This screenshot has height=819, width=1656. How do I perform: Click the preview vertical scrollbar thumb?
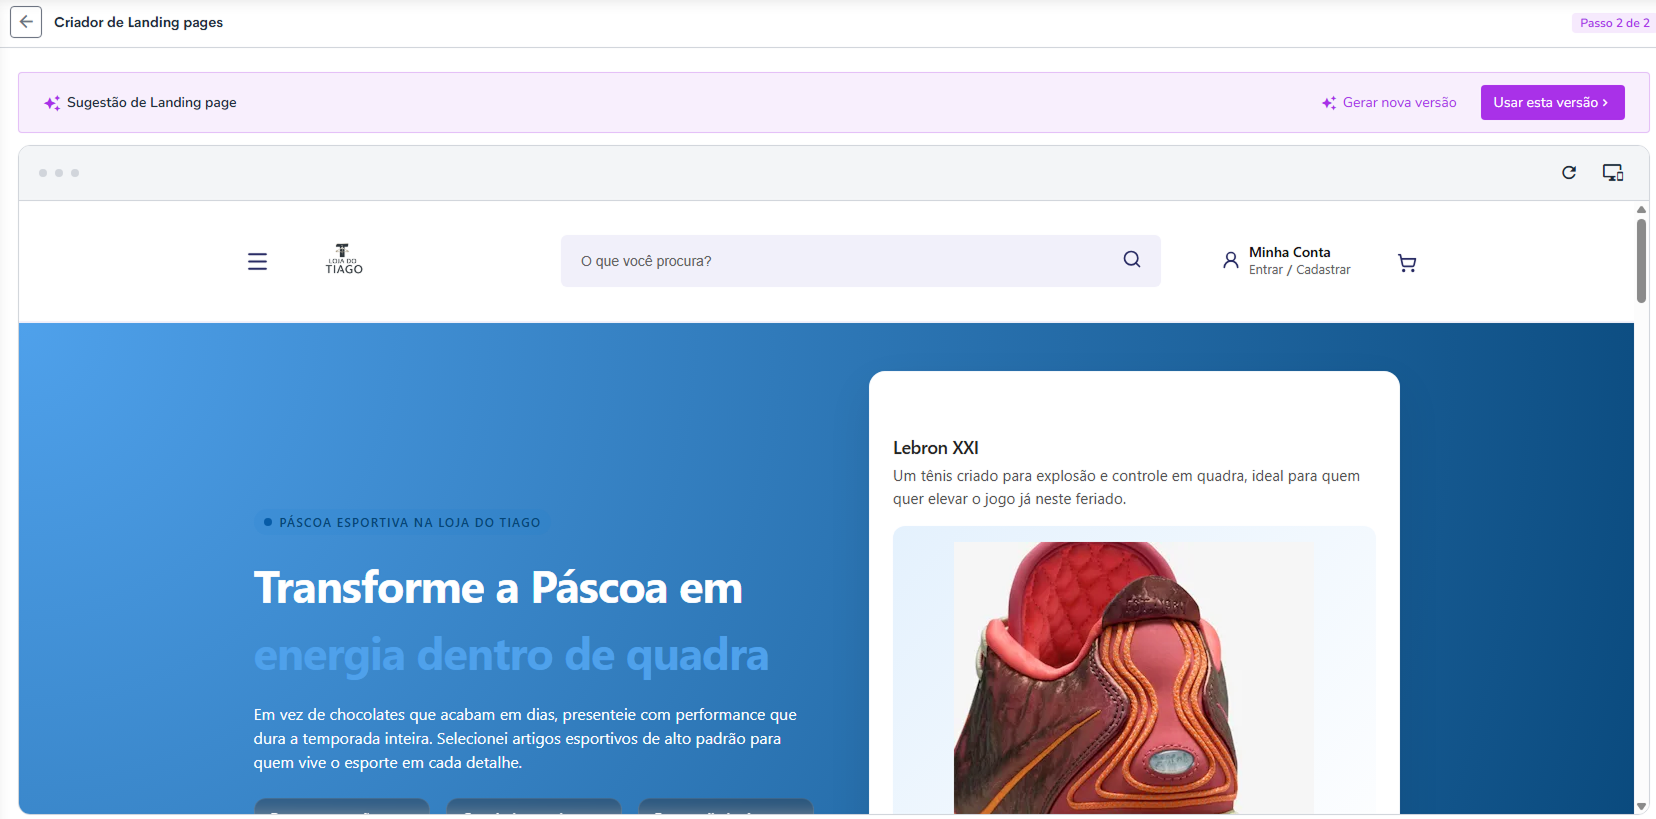(1641, 260)
